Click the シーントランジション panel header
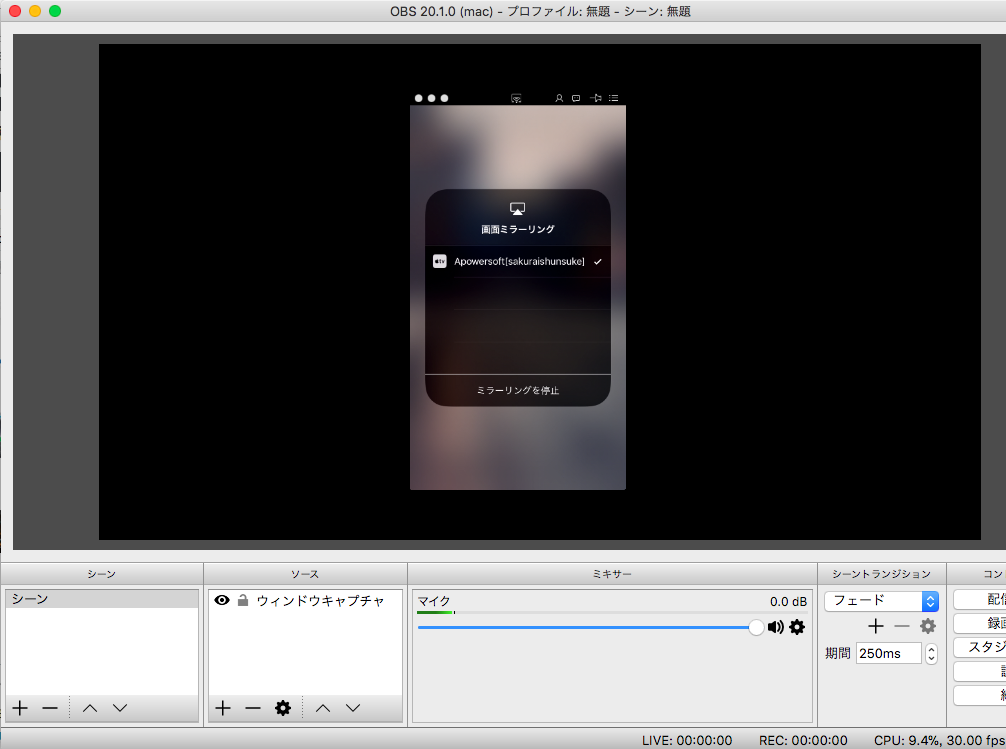 (882, 574)
